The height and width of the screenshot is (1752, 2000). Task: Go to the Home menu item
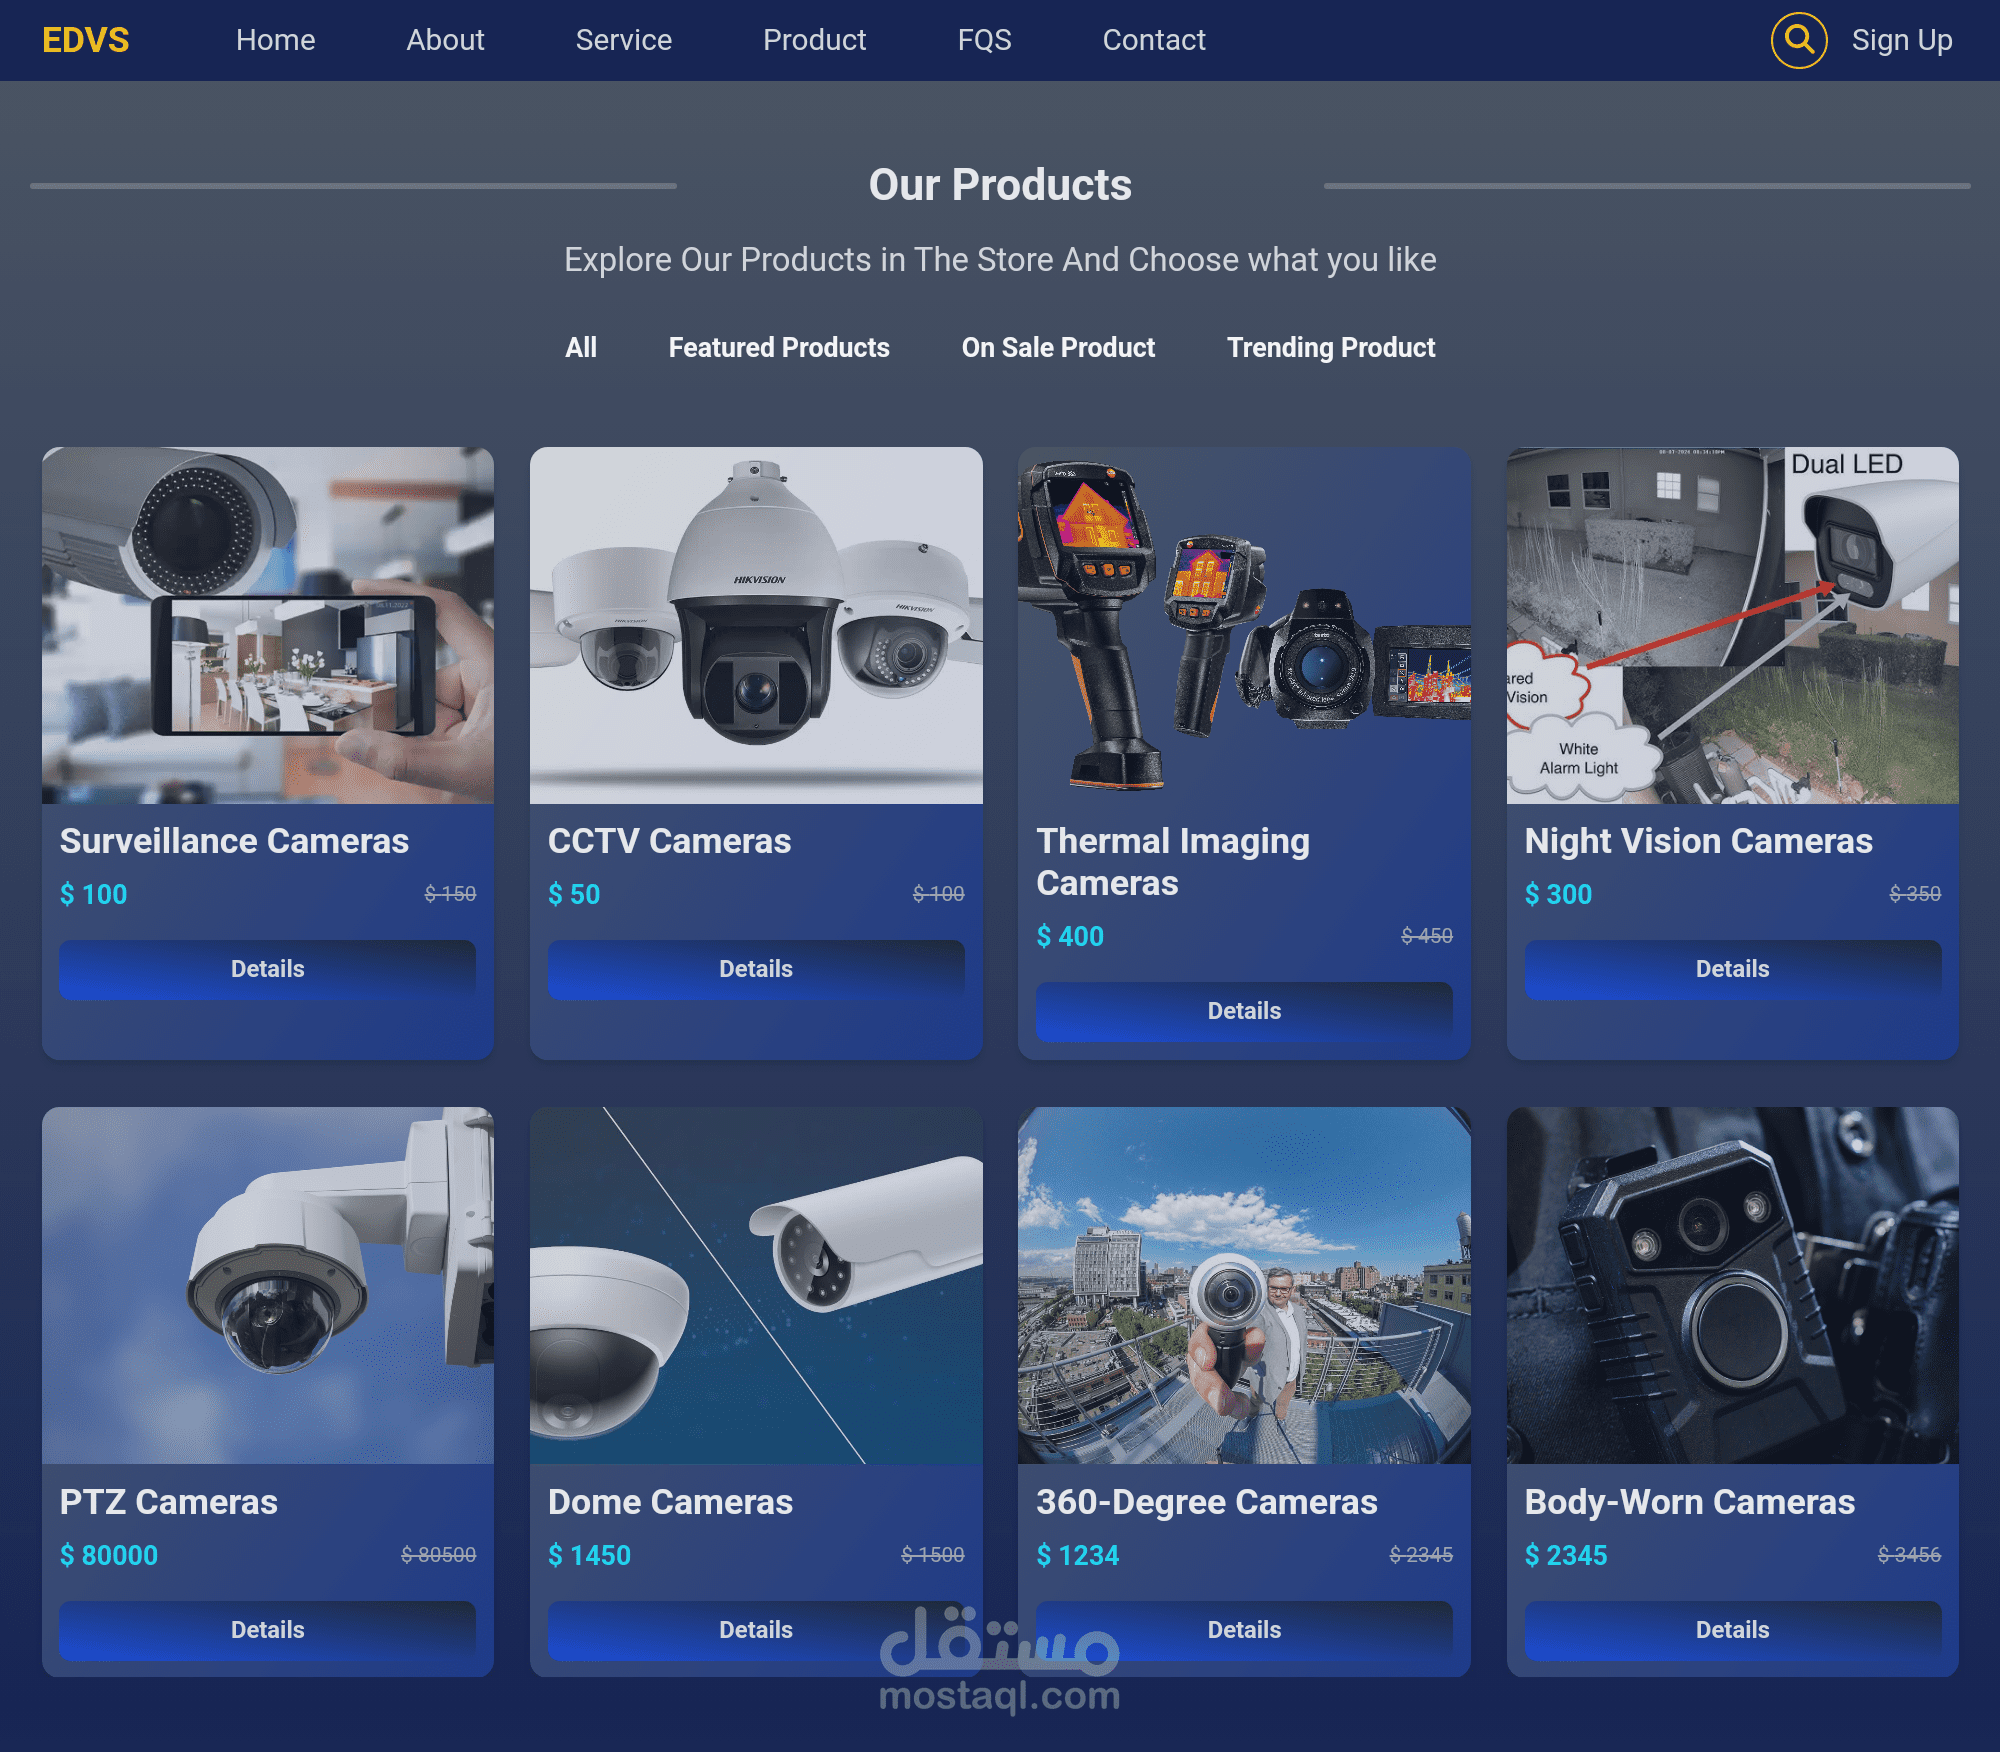275,40
